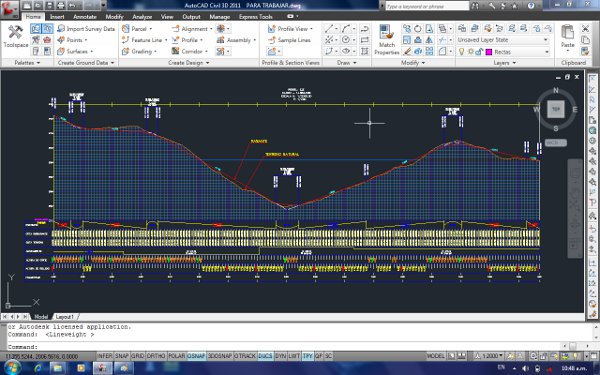Open the Toolspace palette
The image size is (600, 375).
tap(16, 37)
